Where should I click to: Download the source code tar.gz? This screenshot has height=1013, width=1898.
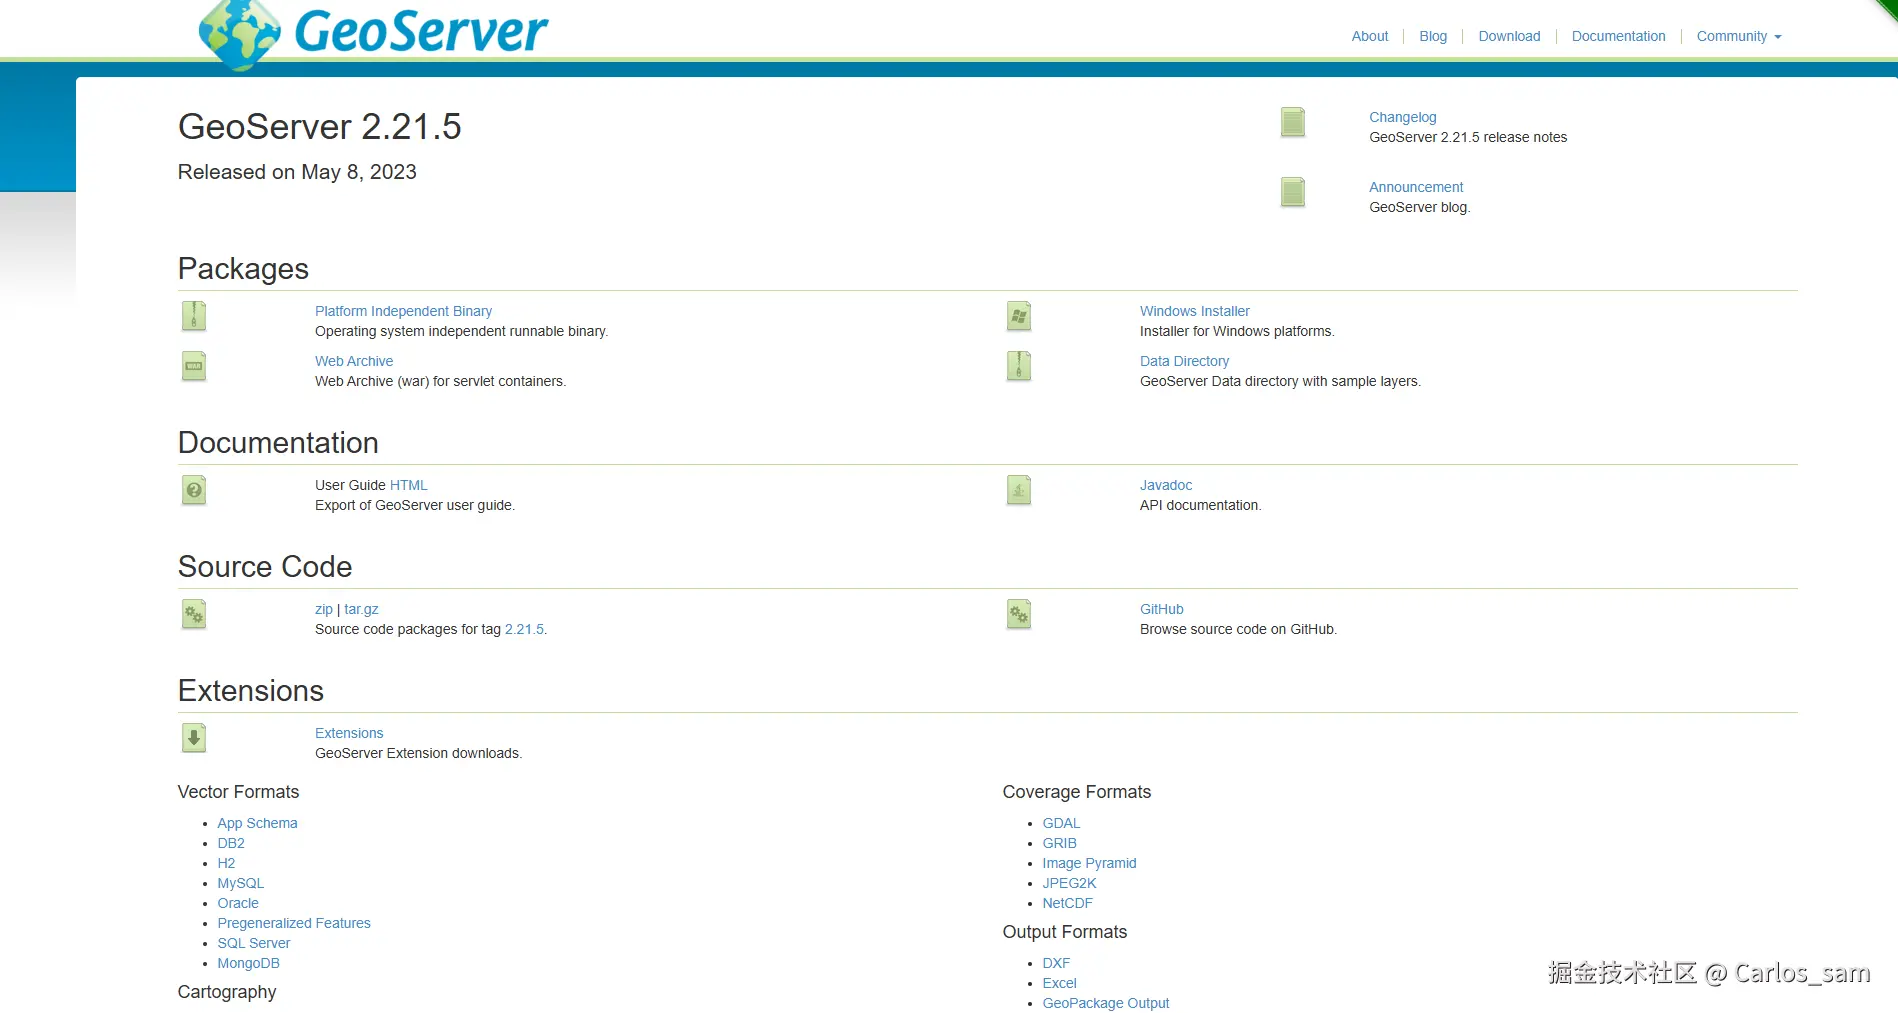click(361, 609)
